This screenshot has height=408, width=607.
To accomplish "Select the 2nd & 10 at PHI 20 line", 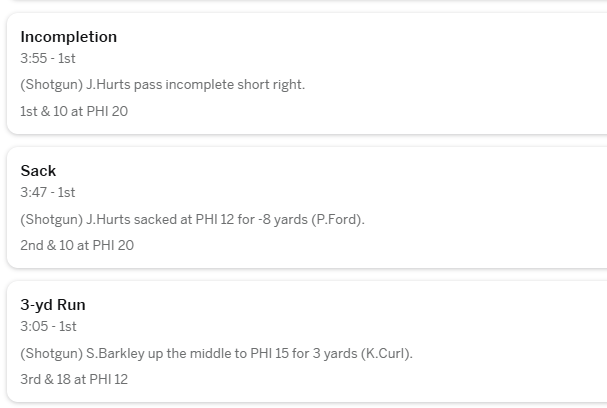I will pyautogui.click(x=77, y=245).
